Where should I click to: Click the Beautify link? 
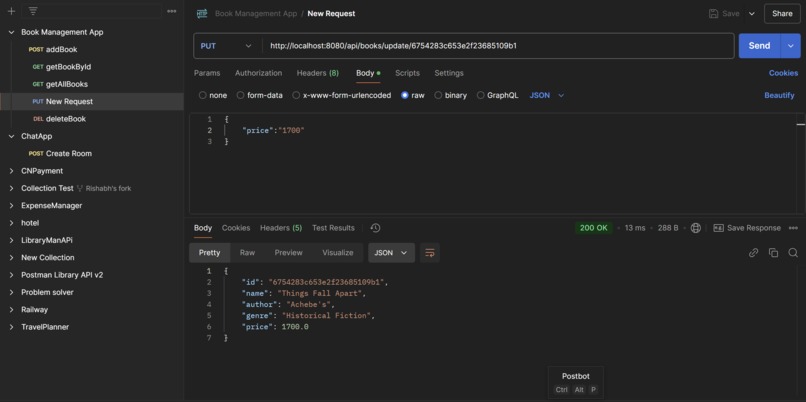(779, 95)
